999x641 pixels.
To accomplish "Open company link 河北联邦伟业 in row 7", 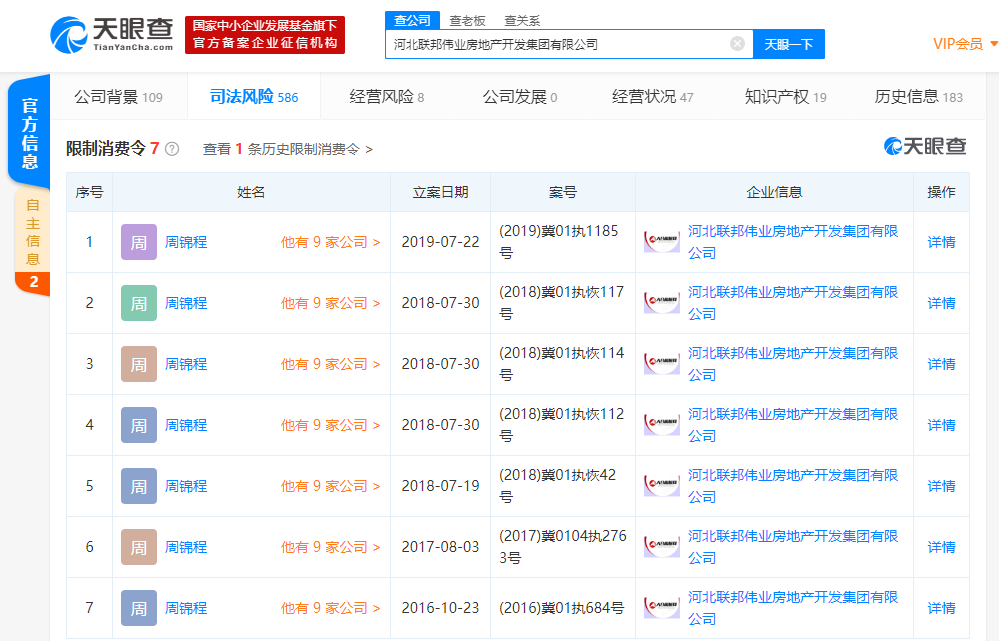I will (793, 609).
